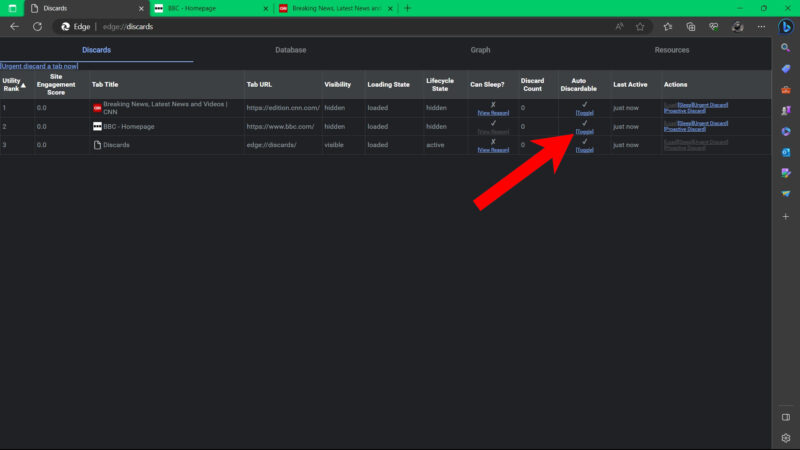Toggle Auto Discardable for the CNN row
Screen dimensions: 800x450
pos(585,113)
